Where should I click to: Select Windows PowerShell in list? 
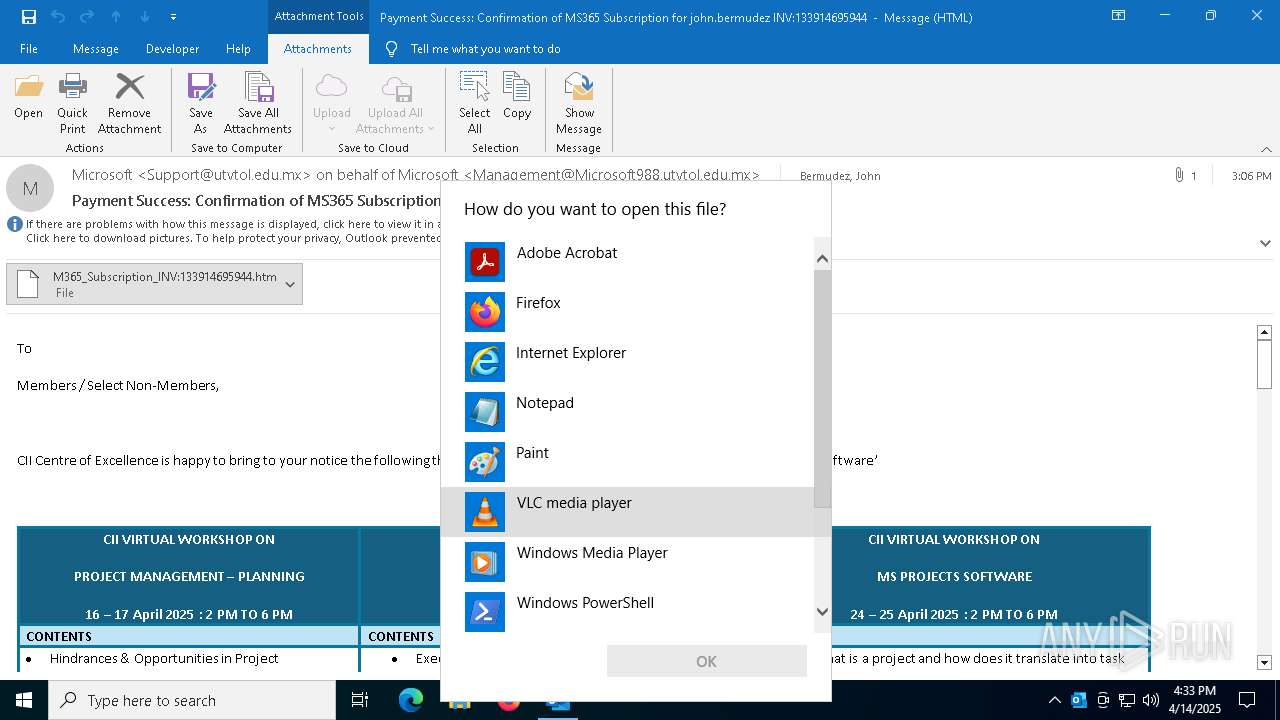627,612
